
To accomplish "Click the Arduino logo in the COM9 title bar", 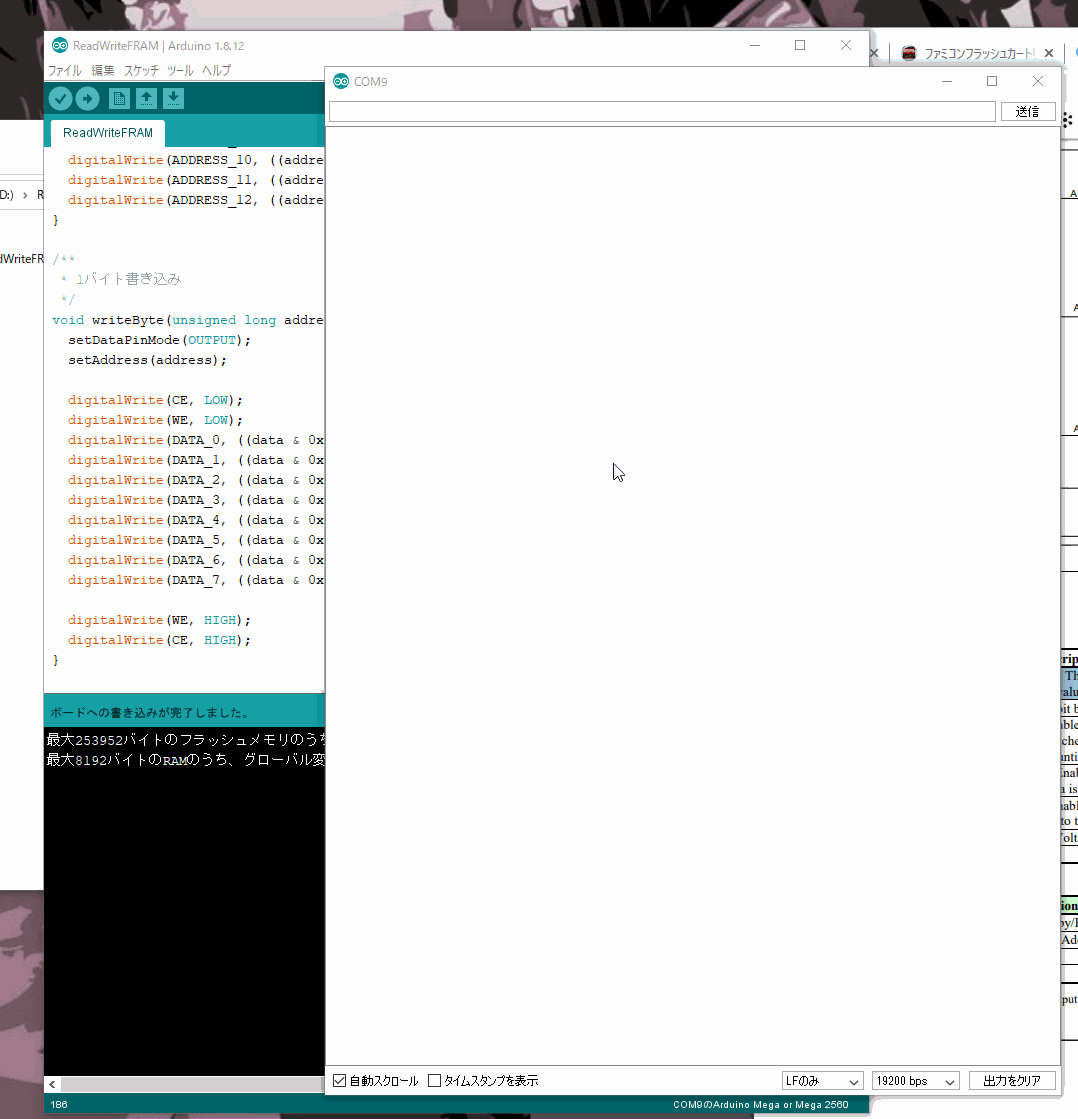I will (341, 81).
